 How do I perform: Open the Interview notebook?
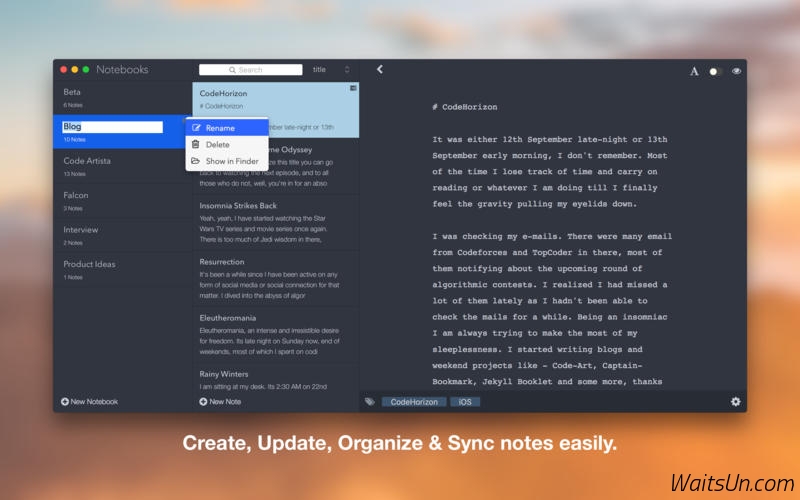(x=122, y=235)
